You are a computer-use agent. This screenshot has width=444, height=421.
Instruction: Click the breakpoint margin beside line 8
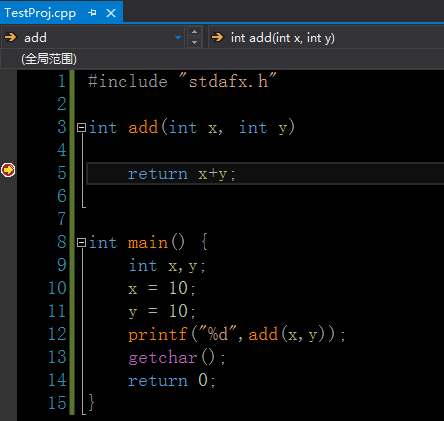click(8, 242)
